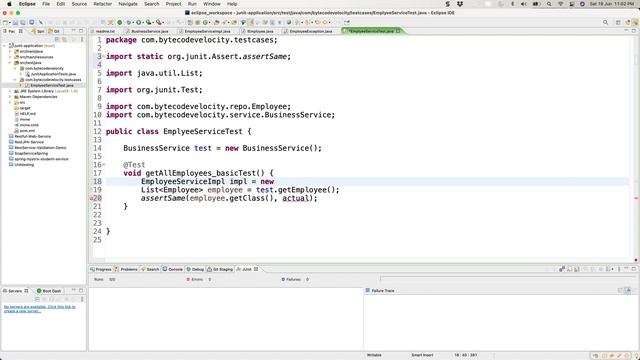Collapse the src/test/java folder
This screenshot has width=640, height=360.
10,63
